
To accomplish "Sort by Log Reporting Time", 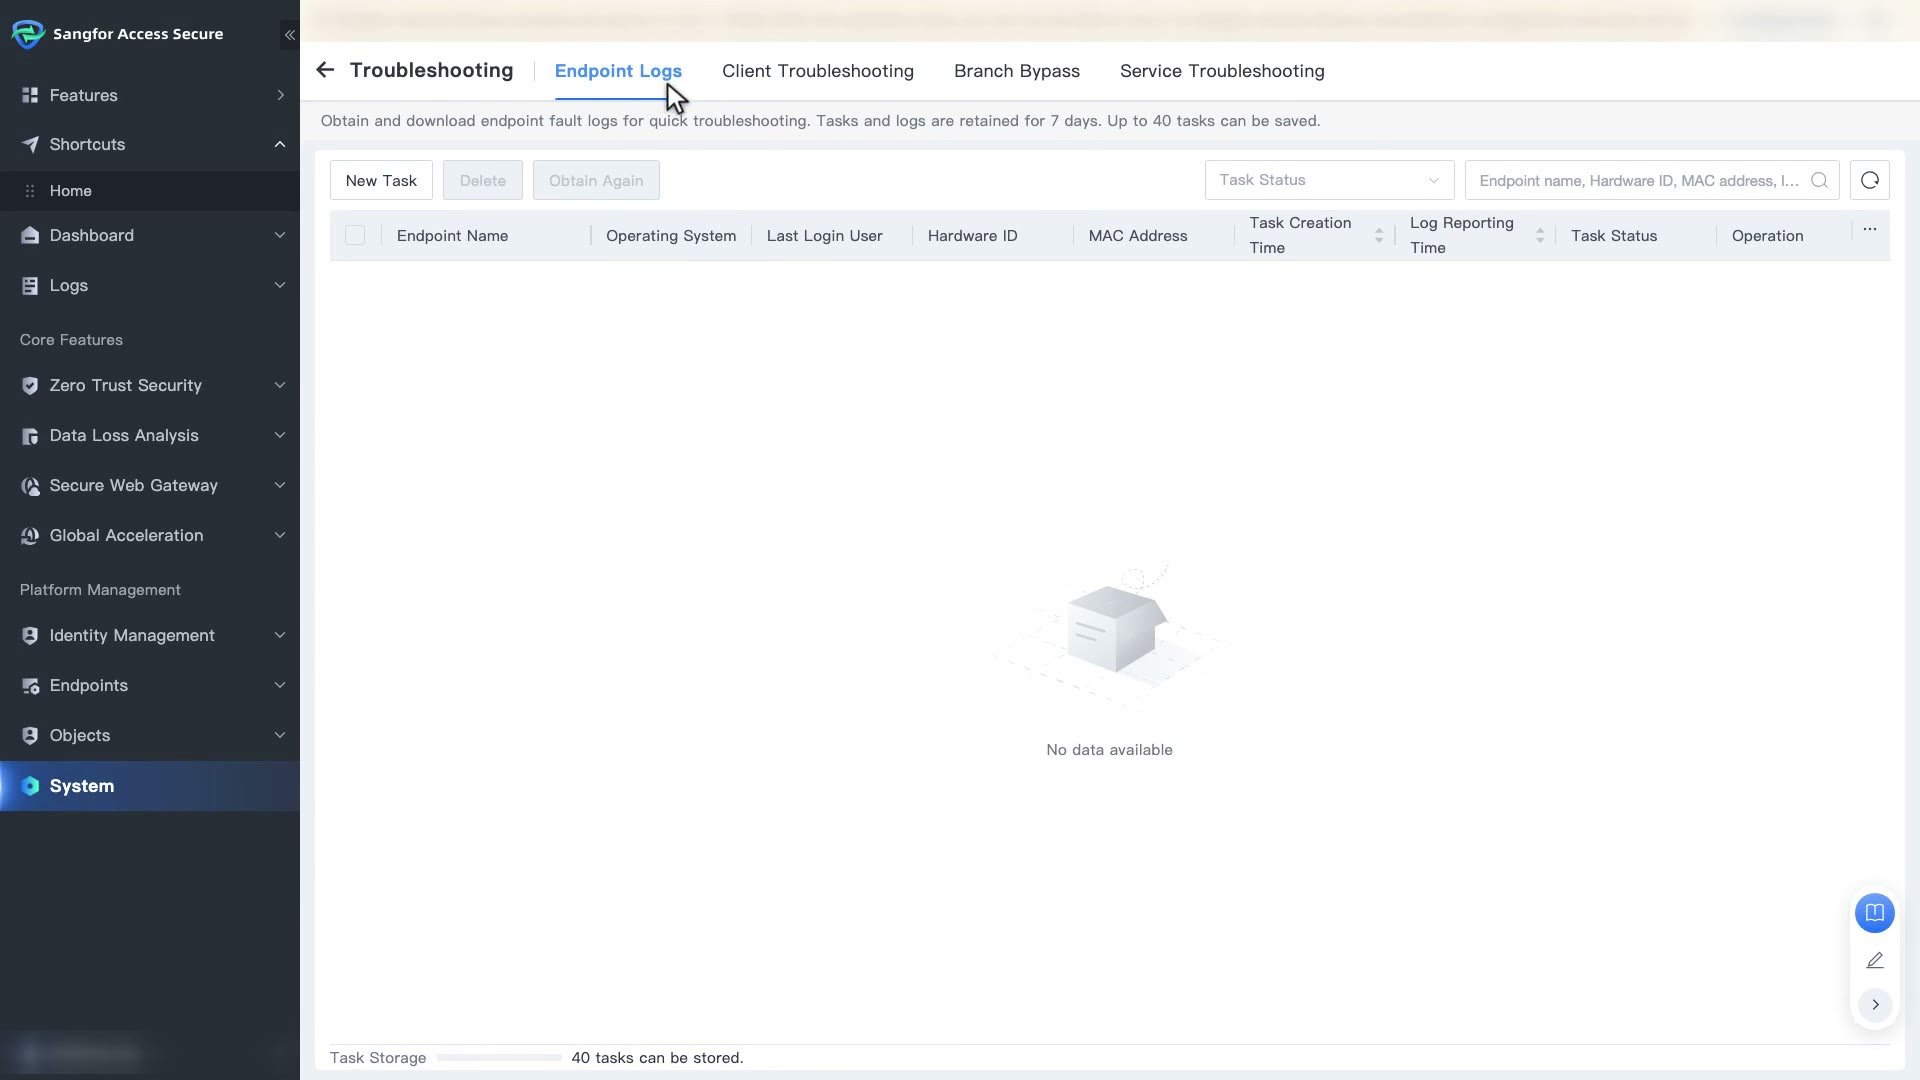I will point(1539,235).
